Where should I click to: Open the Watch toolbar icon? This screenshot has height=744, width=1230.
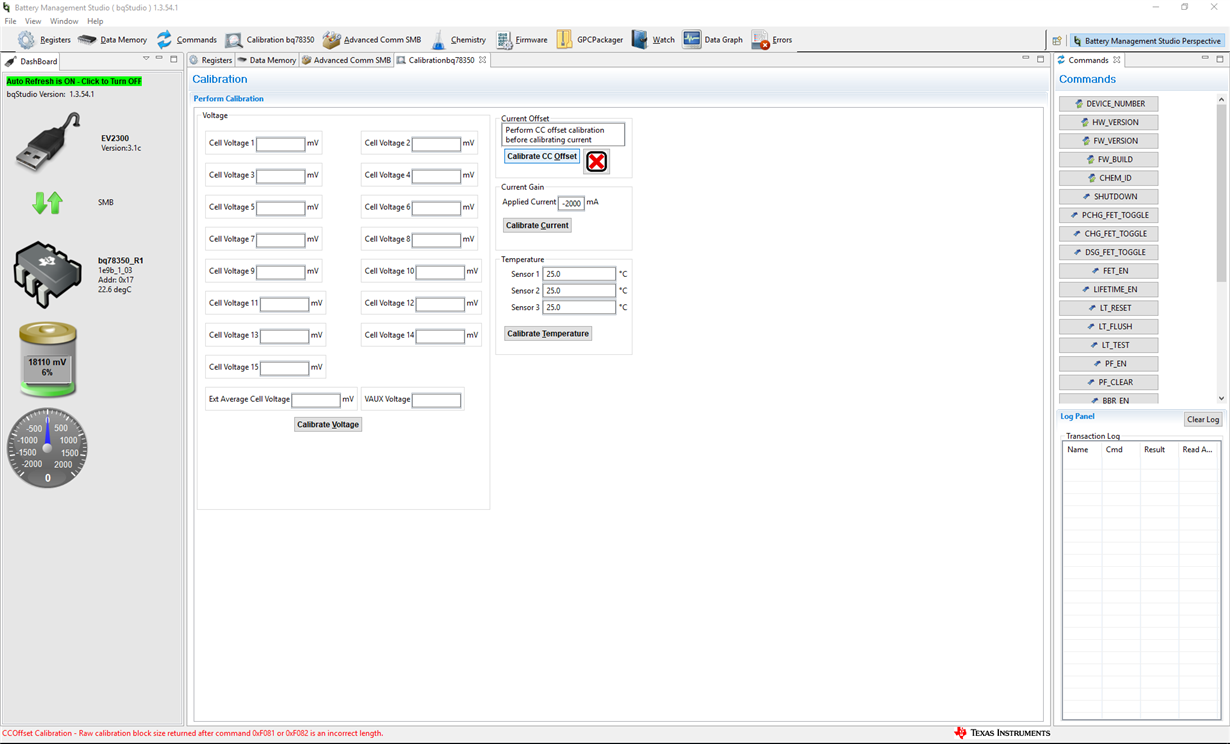[x=640, y=40]
